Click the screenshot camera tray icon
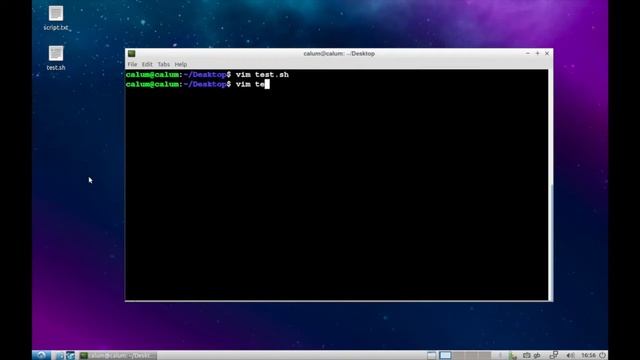The height and width of the screenshot is (360, 640). (x=527, y=356)
